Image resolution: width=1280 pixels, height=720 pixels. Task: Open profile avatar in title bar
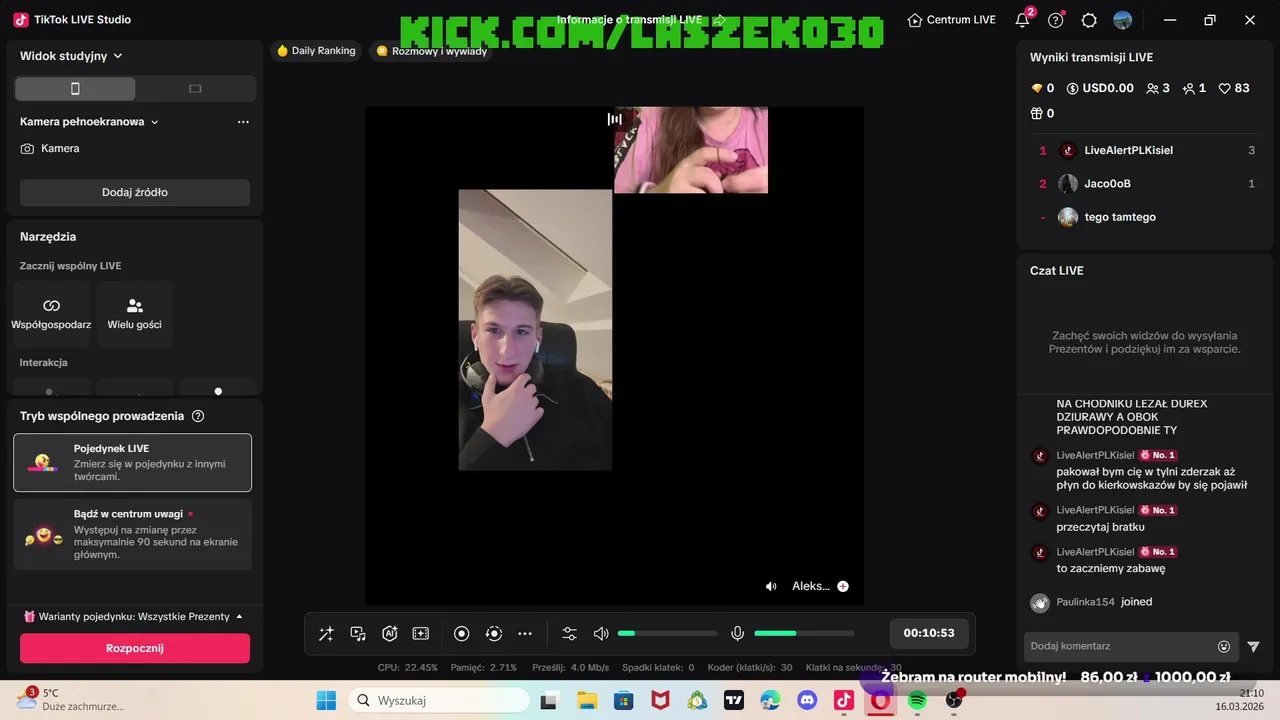tap(1123, 20)
